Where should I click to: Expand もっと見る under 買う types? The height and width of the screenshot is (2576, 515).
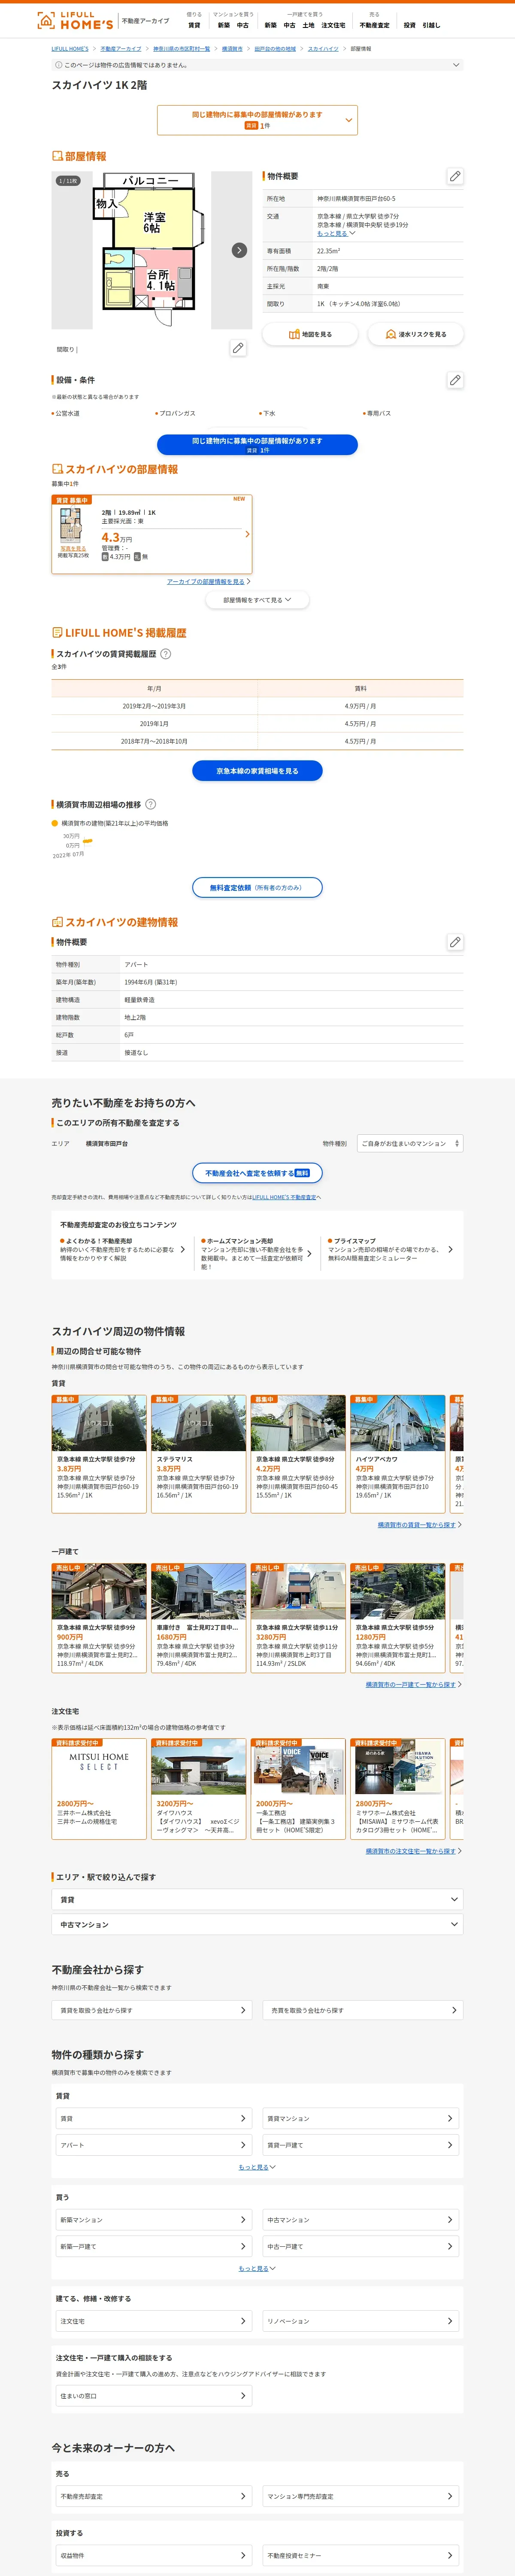click(257, 2269)
